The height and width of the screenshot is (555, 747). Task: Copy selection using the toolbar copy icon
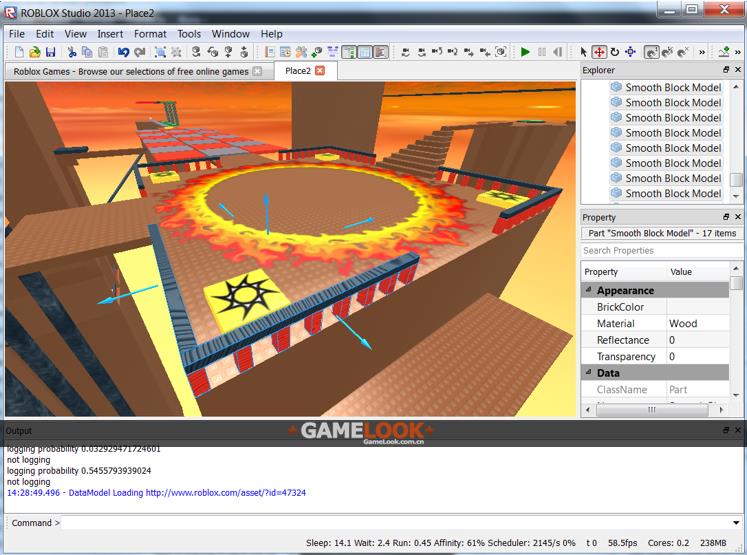87,52
